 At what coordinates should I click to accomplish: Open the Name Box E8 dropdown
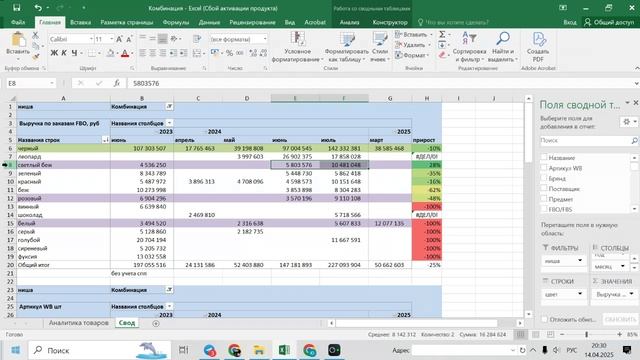pyautogui.click(x=52, y=83)
